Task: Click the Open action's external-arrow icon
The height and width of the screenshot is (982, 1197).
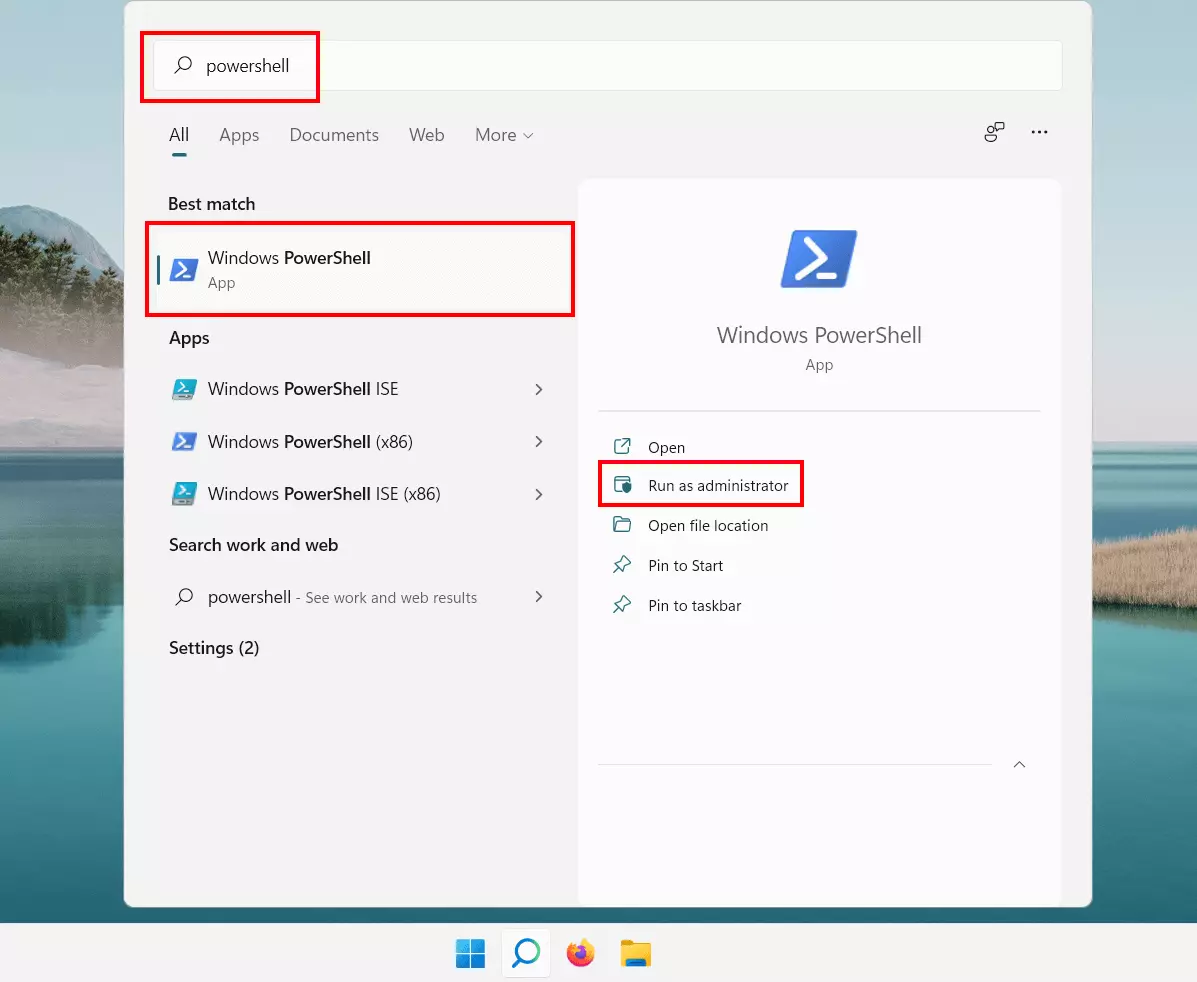Action: click(622, 446)
